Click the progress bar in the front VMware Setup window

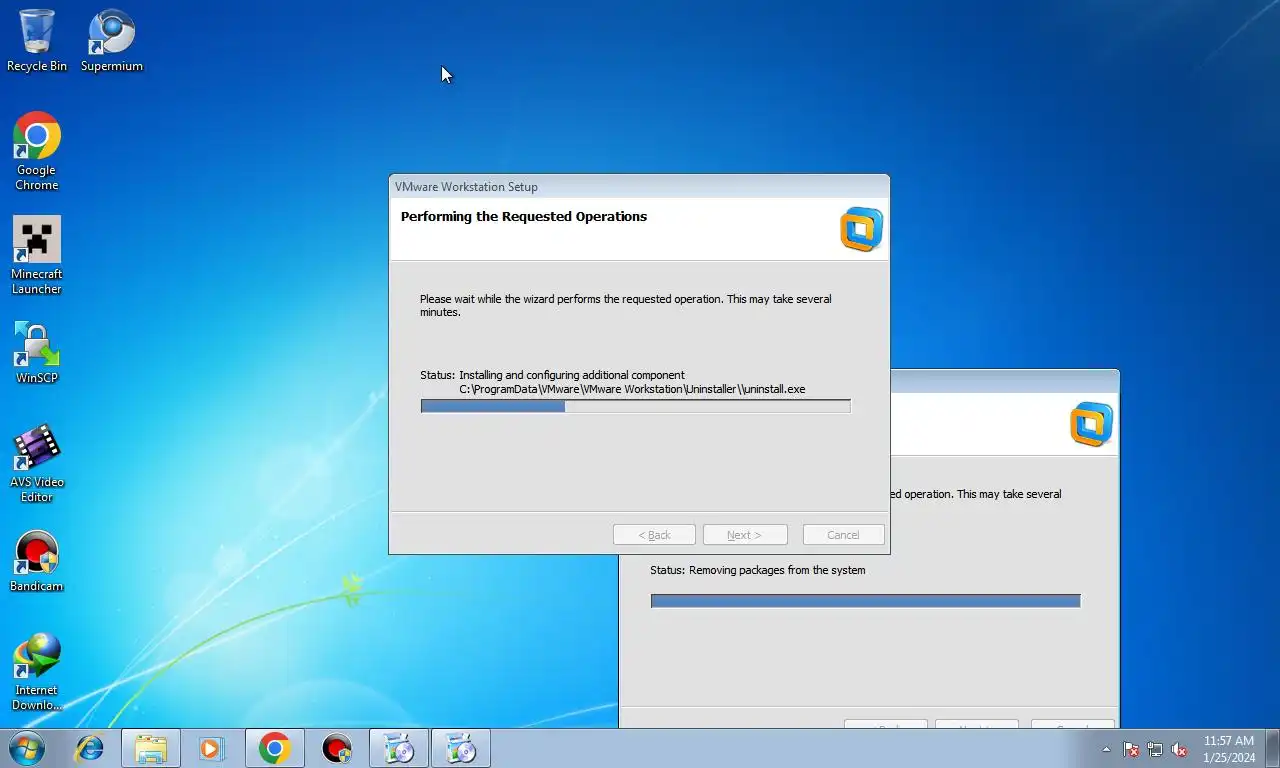pos(636,406)
